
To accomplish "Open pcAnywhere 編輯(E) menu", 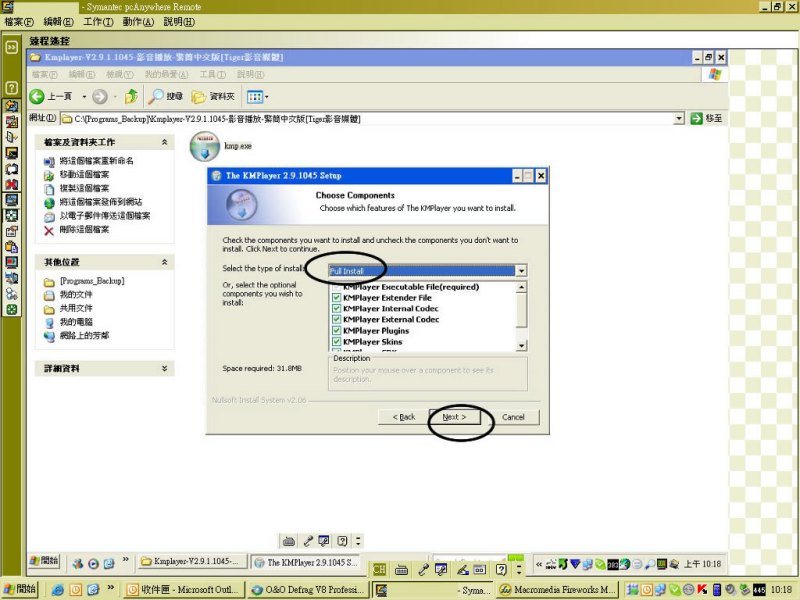I will click(58, 22).
